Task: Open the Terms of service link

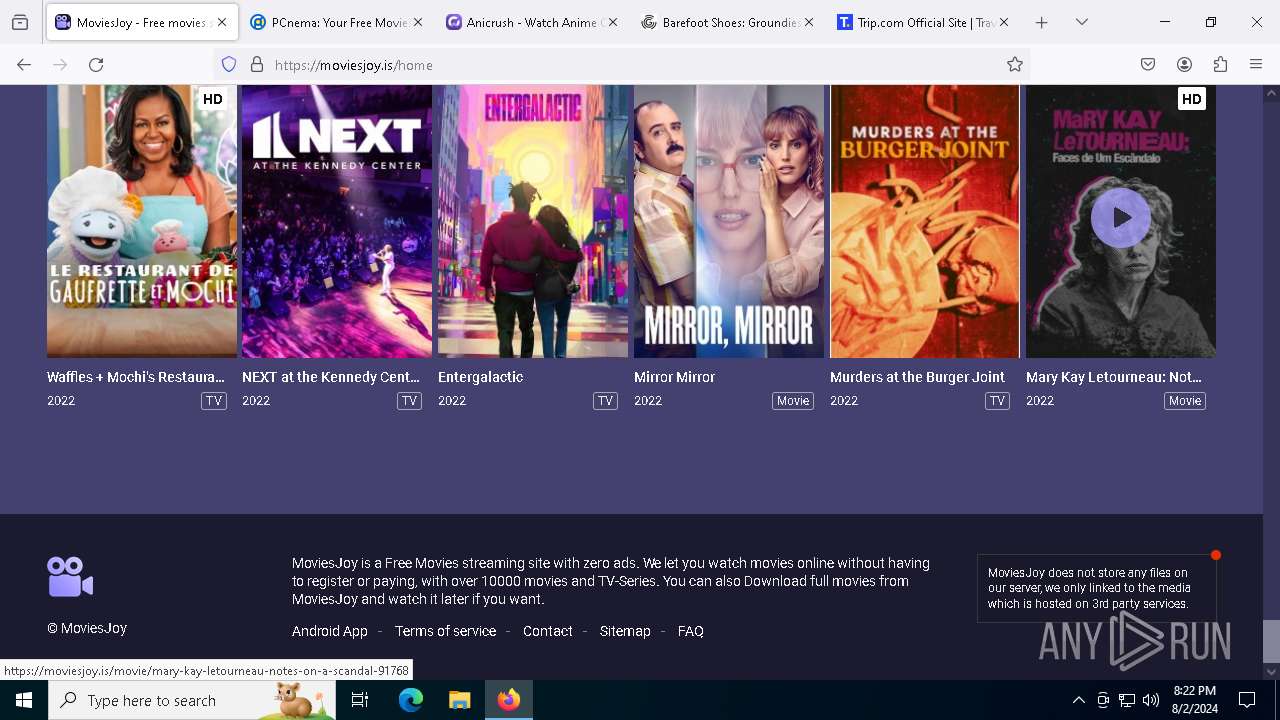Action: pyautogui.click(x=445, y=631)
